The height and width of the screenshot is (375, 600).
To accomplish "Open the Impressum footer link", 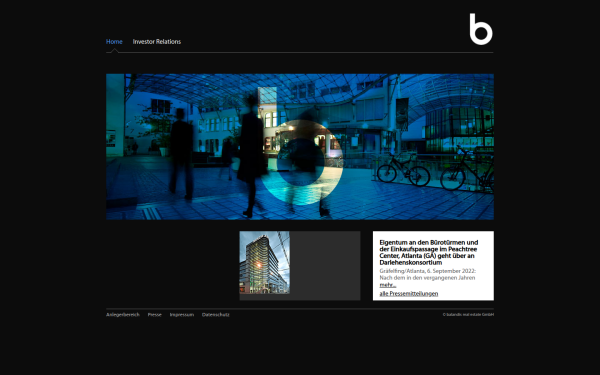I will [x=182, y=315].
